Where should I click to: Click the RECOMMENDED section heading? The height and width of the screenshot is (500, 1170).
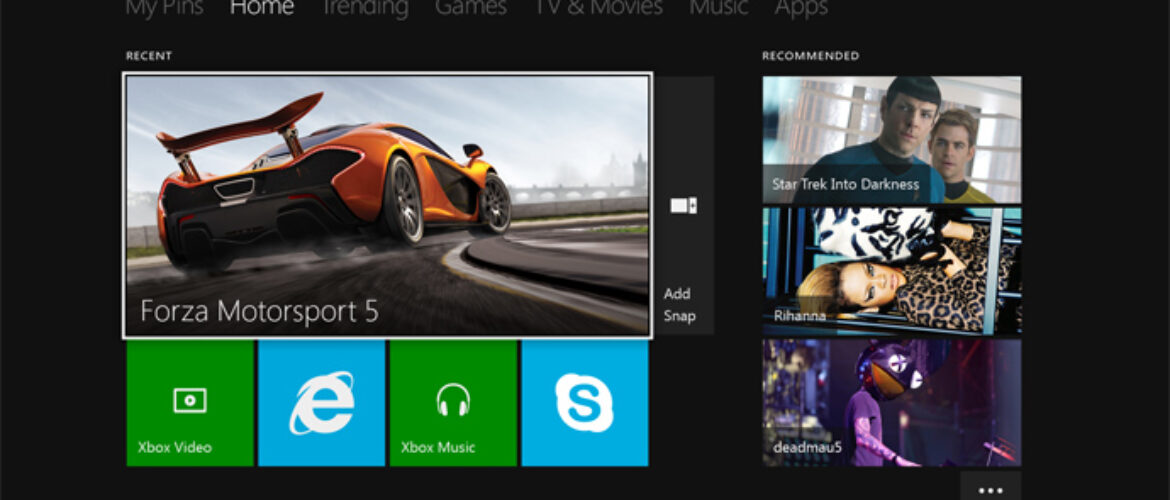[x=810, y=56]
